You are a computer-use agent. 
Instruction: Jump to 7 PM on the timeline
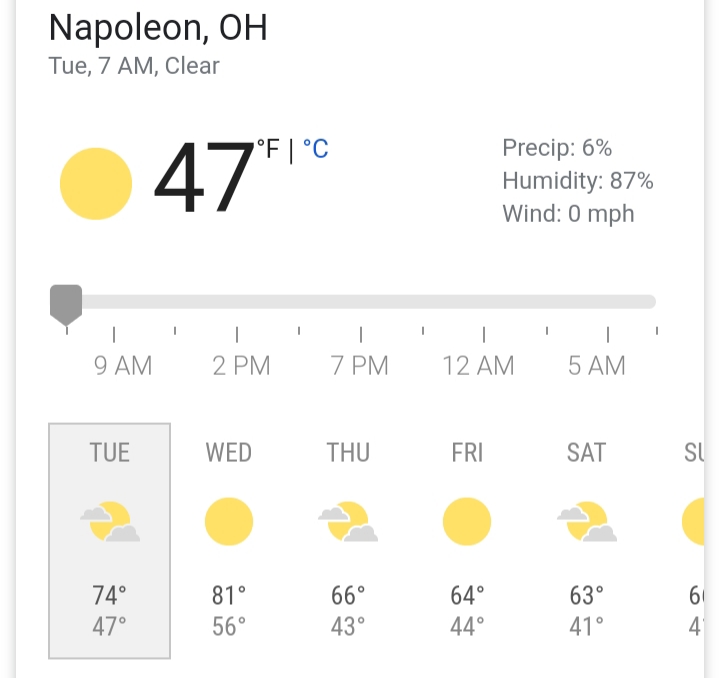coord(360,365)
